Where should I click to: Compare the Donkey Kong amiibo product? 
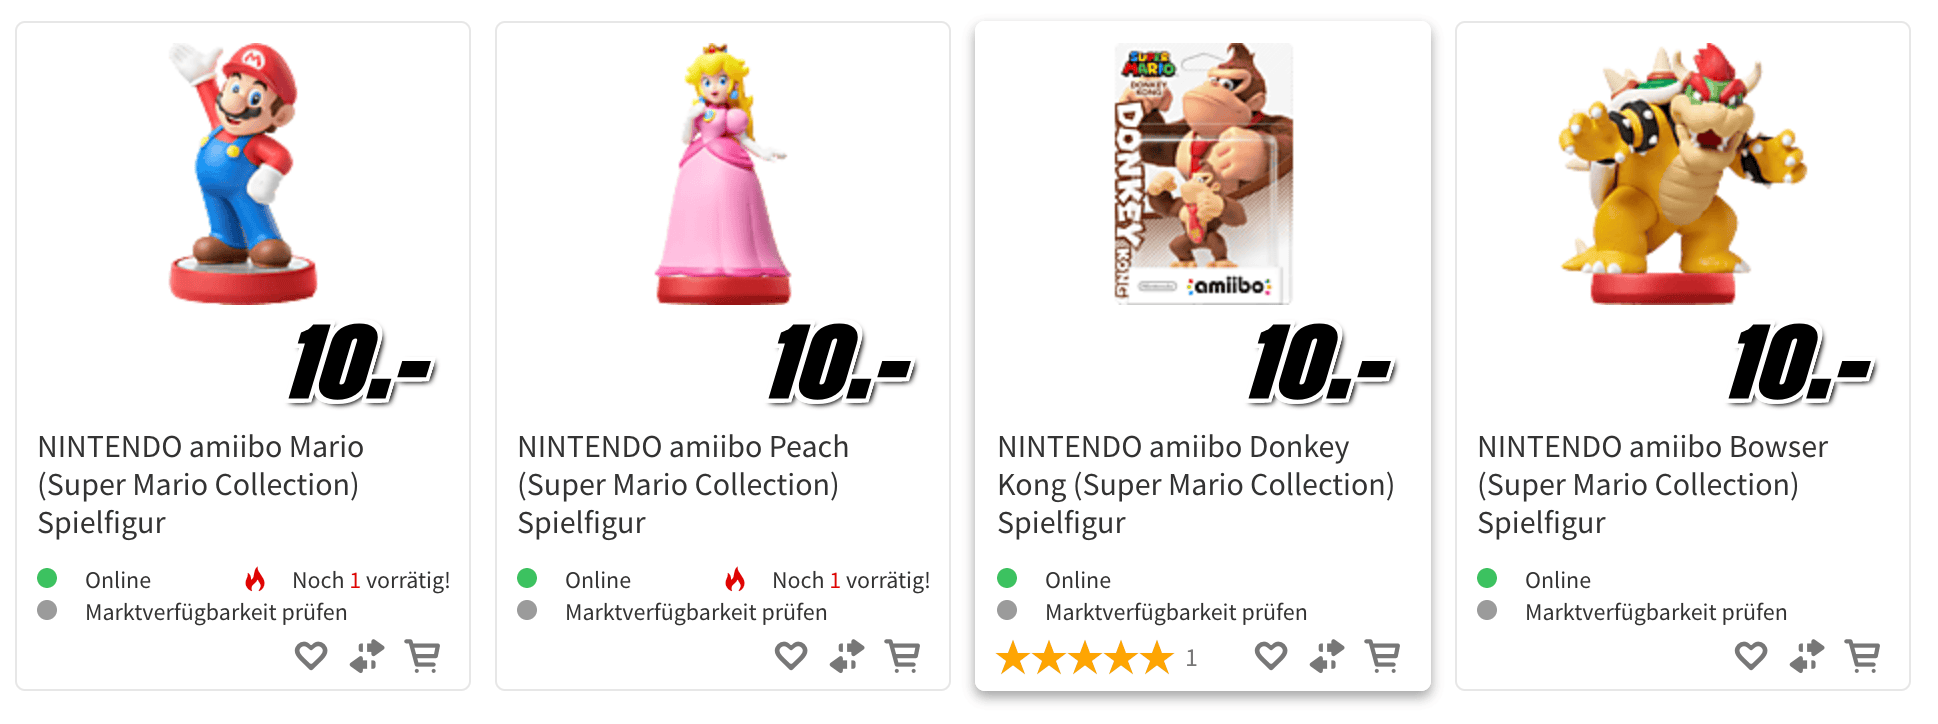[x=1327, y=656]
